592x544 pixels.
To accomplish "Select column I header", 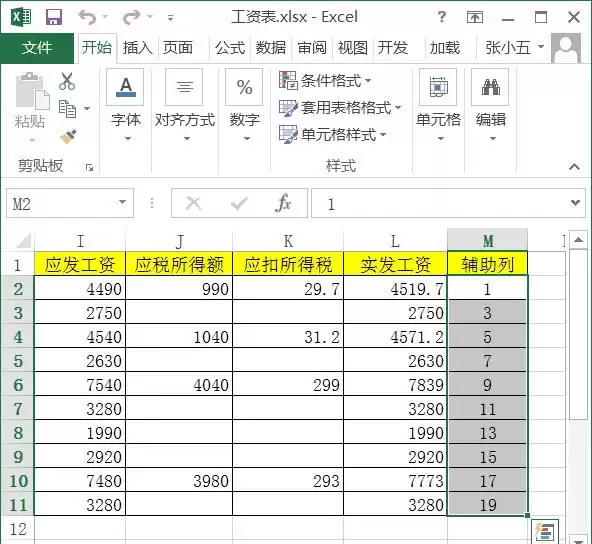I will click(x=80, y=241).
